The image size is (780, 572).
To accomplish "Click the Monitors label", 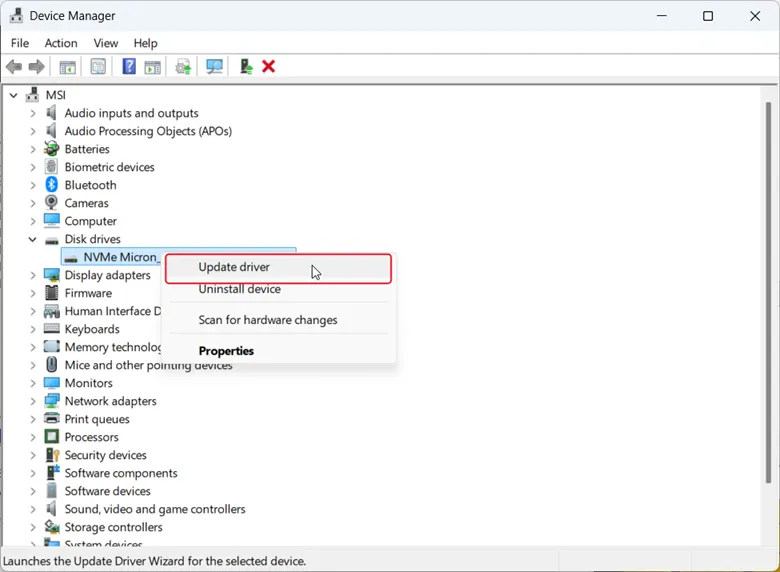I will point(89,383).
